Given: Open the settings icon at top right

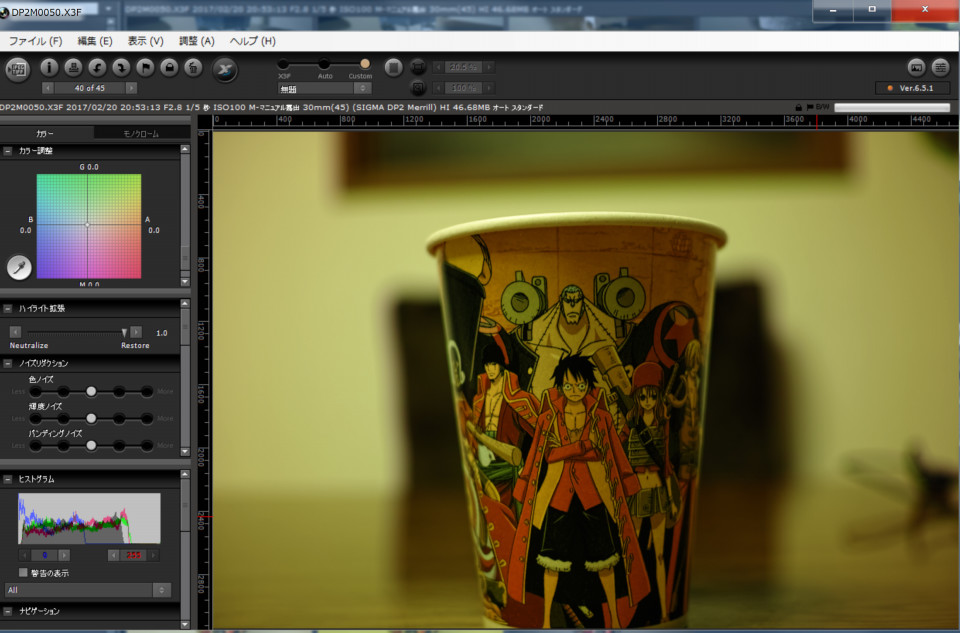Looking at the screenshot, I should point(940,67).
